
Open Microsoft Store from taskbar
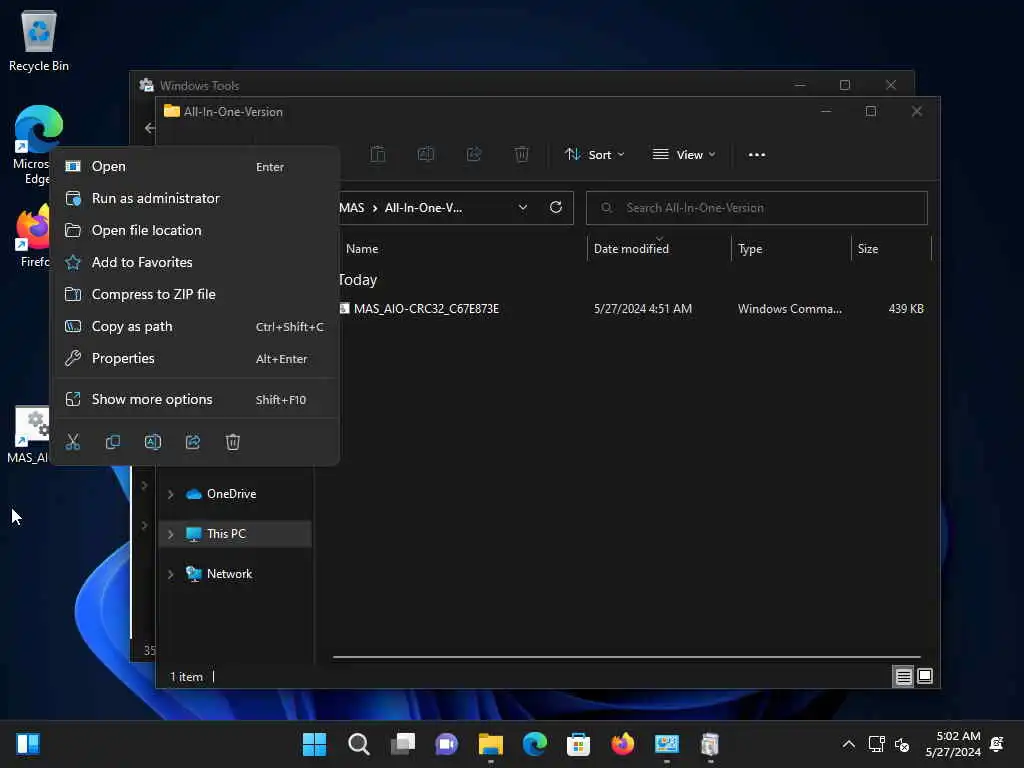click(579, 744)
